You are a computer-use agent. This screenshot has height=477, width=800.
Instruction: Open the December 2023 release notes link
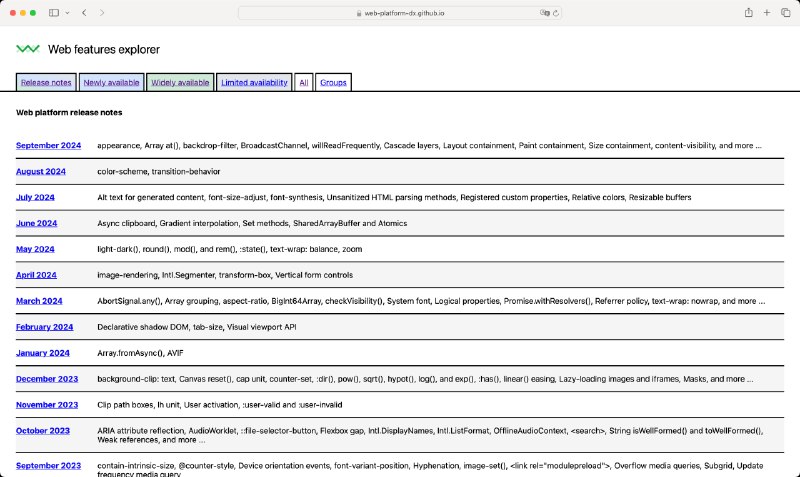47,379
